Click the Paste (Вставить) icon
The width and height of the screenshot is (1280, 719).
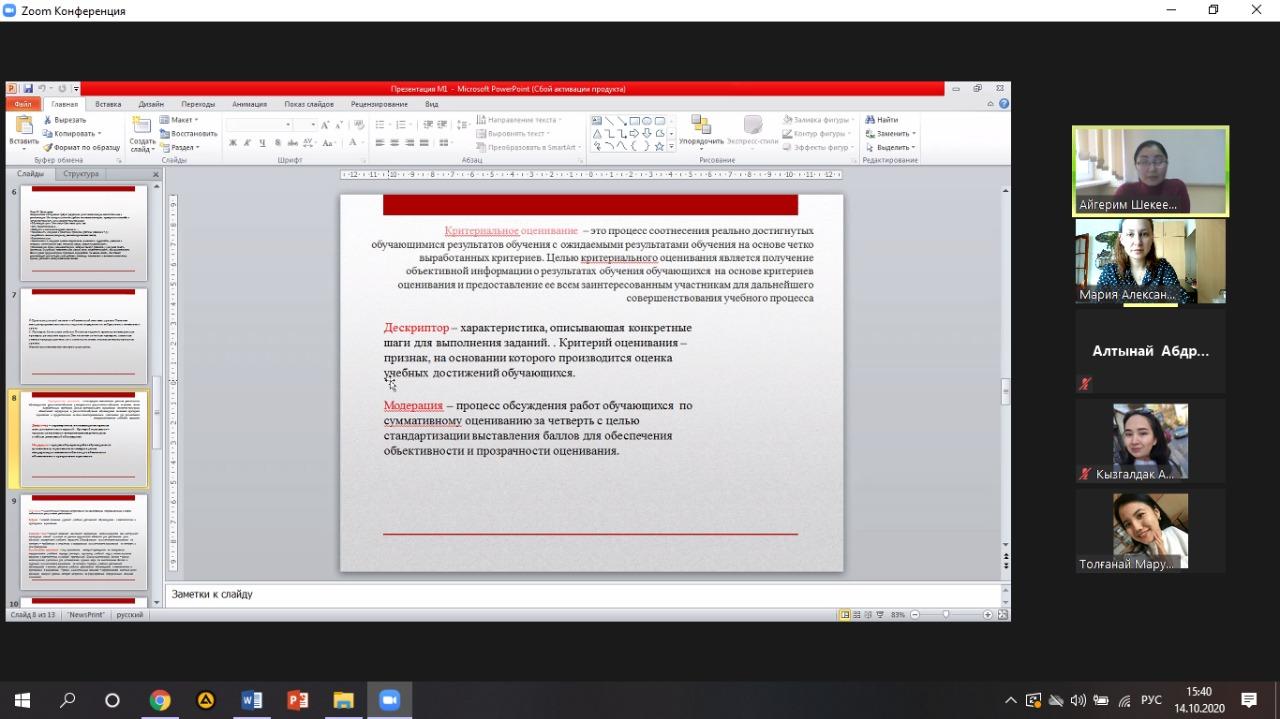tap(23, 126)
